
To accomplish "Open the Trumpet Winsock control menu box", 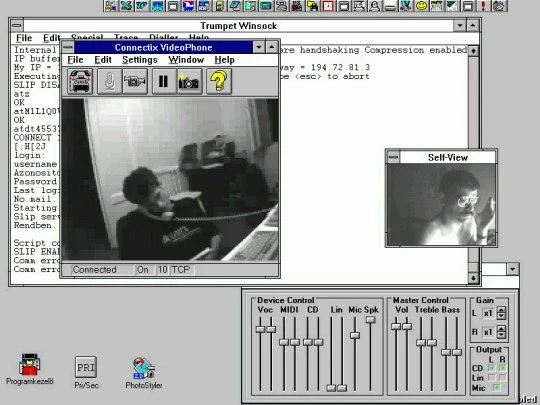I will [x=17, y=25].
